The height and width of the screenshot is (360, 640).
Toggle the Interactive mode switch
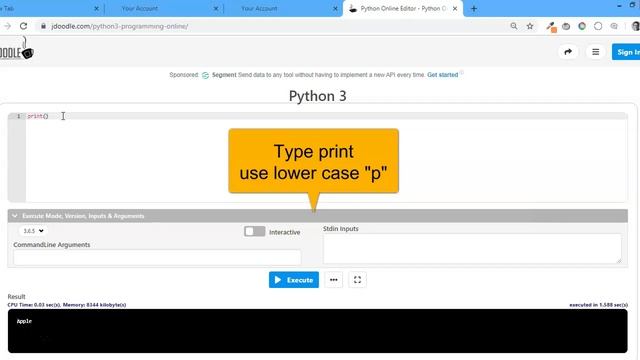(255, 231)
